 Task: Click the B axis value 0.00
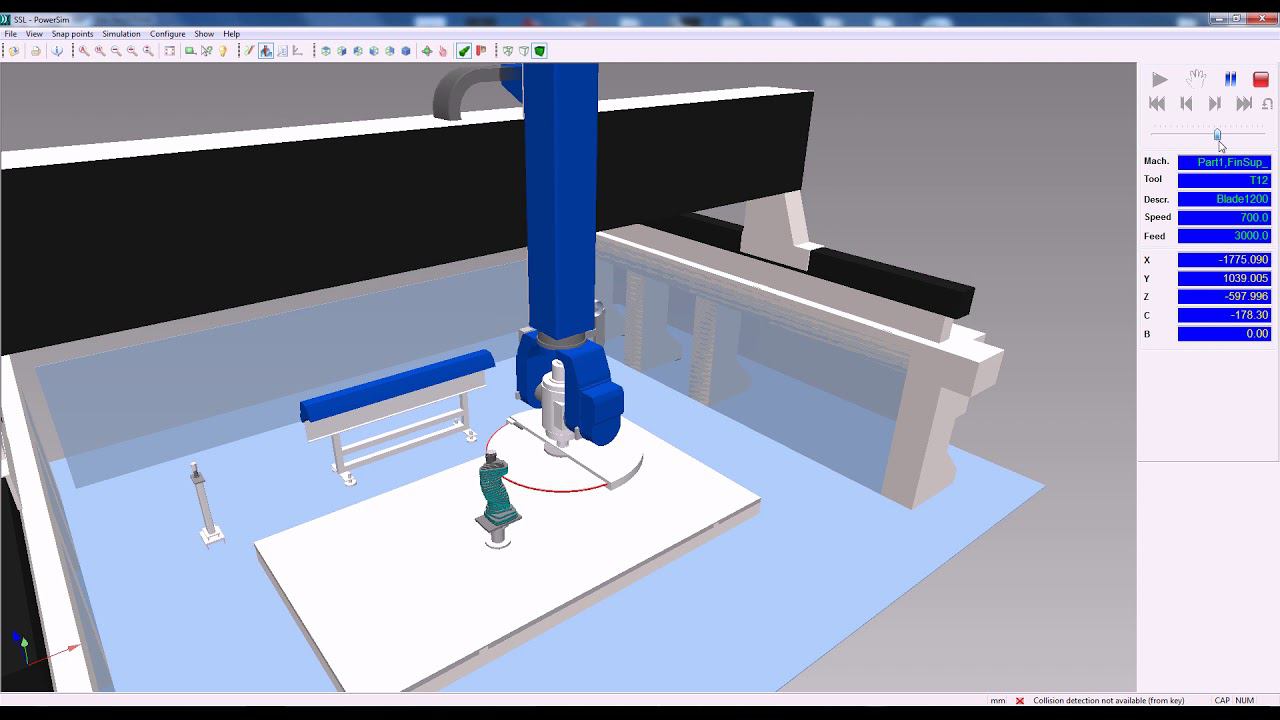pos(1224,334)
